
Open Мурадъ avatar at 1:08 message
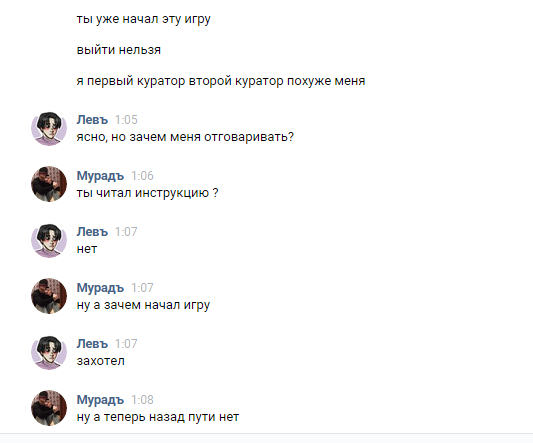49,408
